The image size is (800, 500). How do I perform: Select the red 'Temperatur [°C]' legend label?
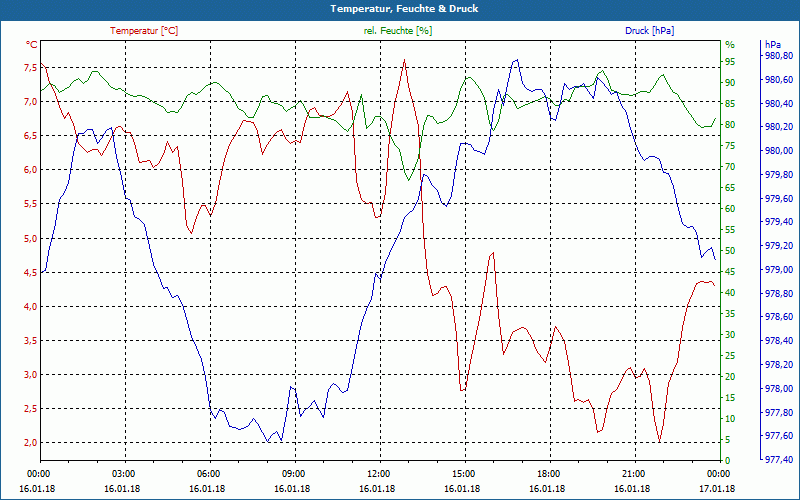(x=144, y=31)
